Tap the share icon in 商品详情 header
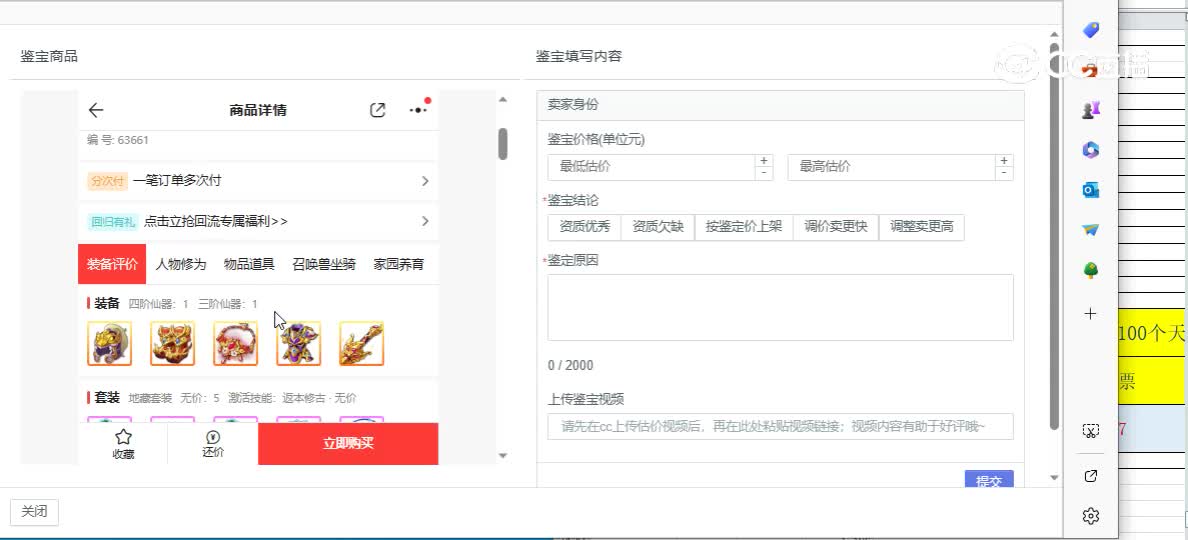This screenshot has height=540, width=1188. tap(377, 111)
